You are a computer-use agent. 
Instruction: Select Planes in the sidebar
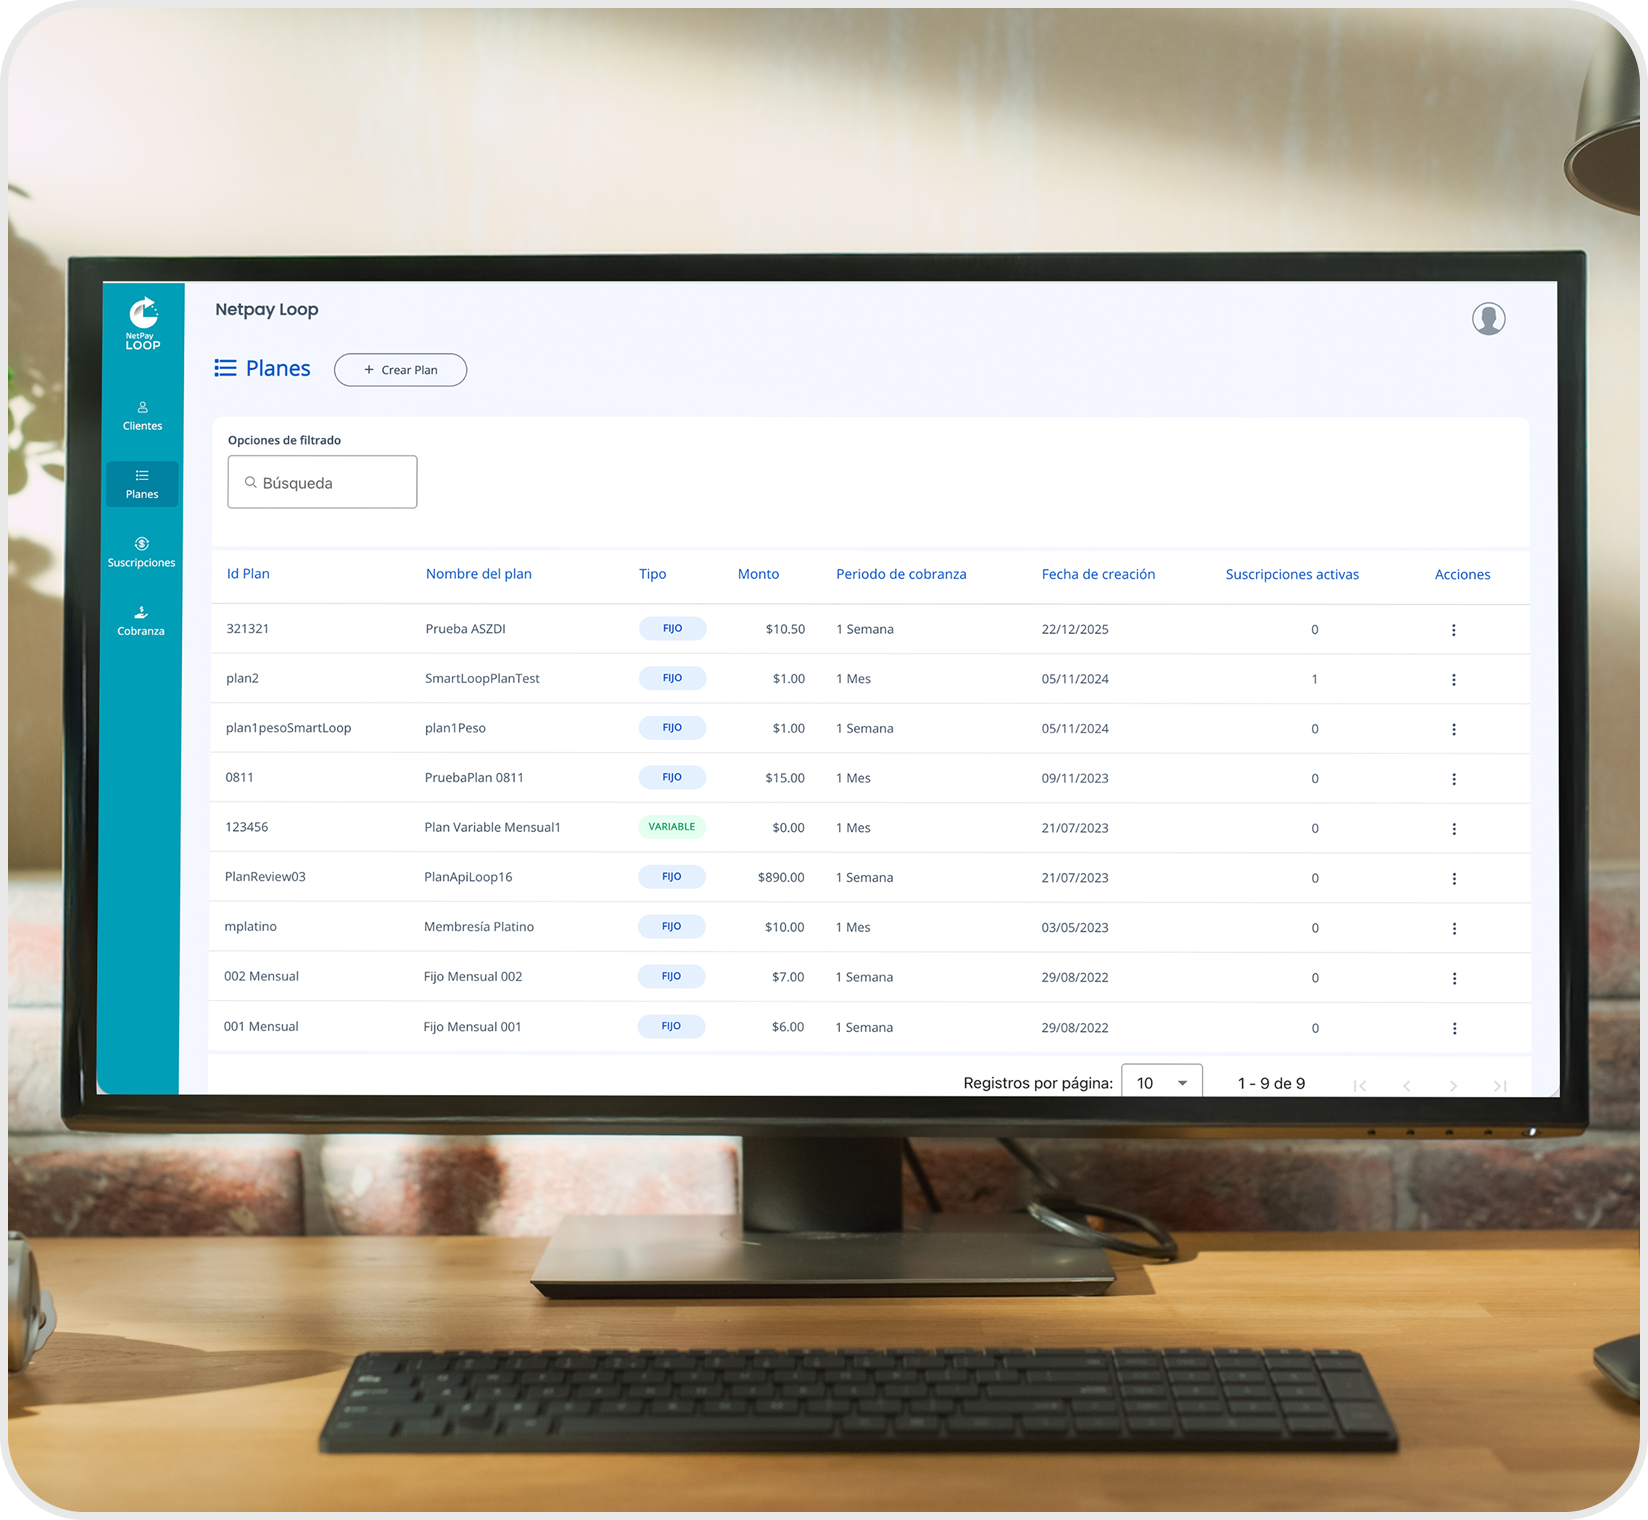[x=142, y=484]
